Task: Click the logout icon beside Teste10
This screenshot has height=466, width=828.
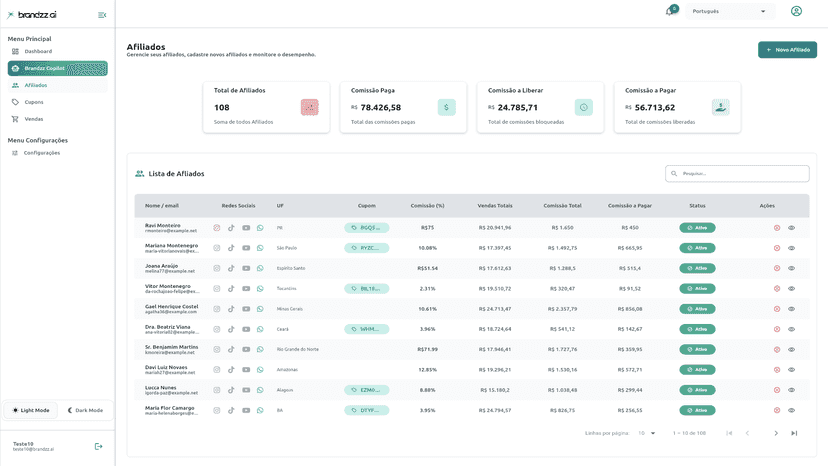Action: [98, 446]
